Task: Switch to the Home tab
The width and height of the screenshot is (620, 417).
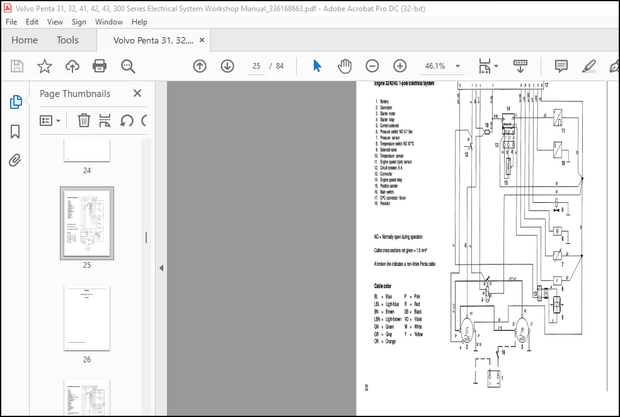Action: [25, 40]
